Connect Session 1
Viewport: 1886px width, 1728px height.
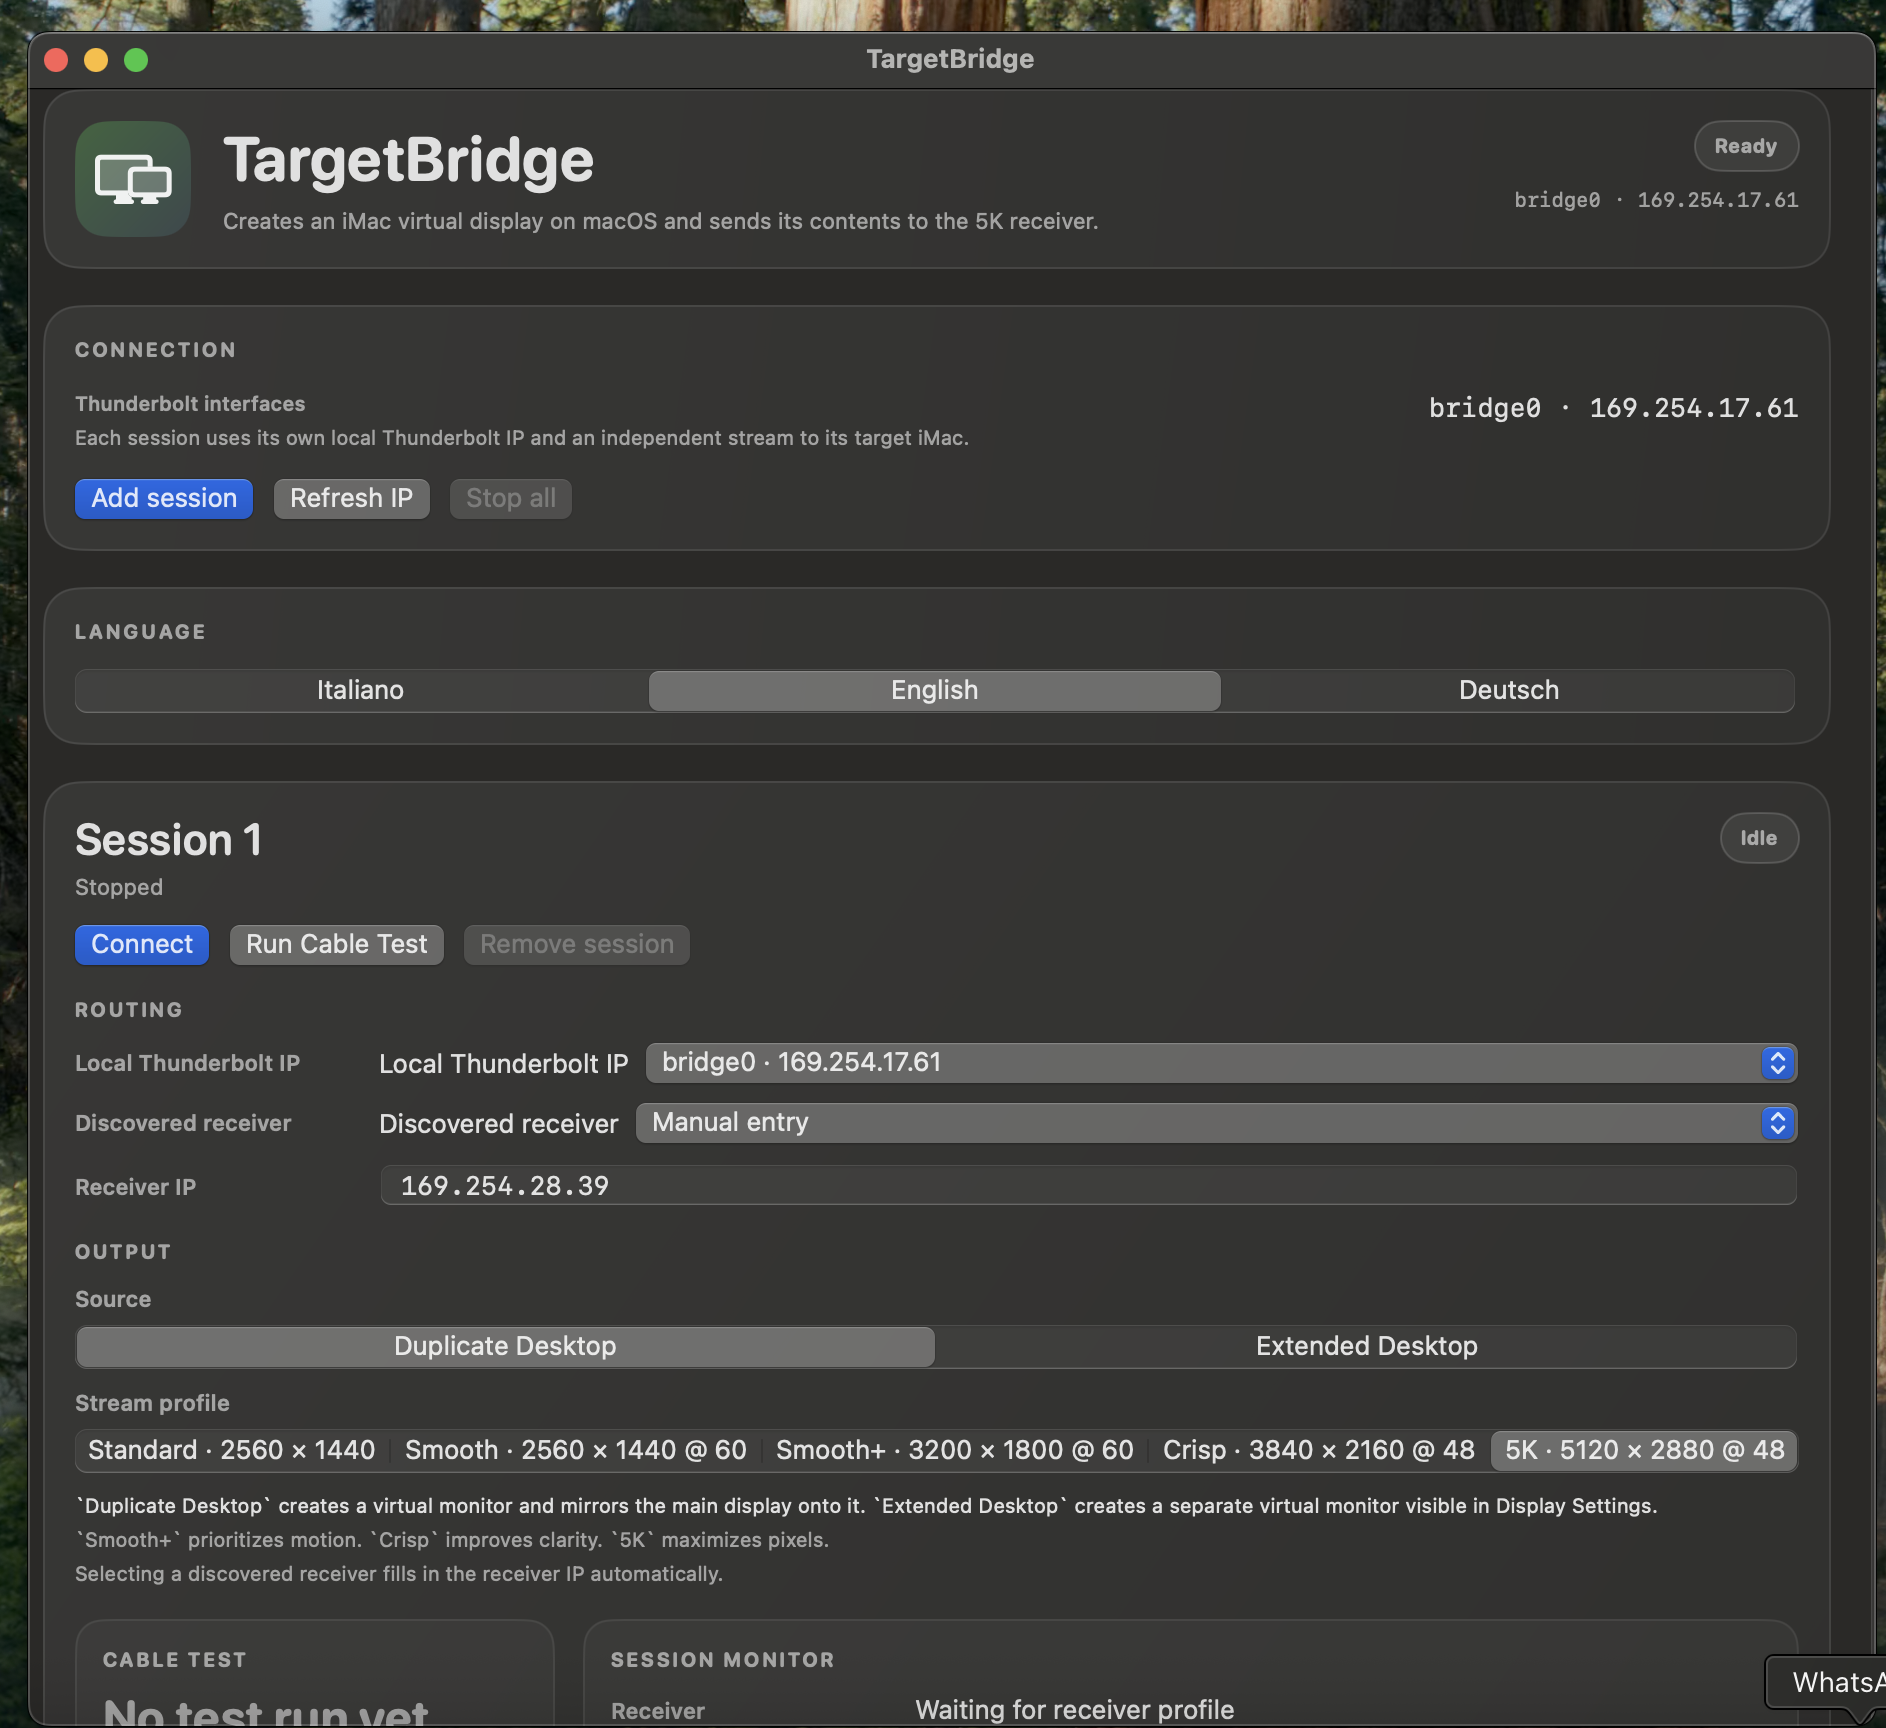[142, 944]
